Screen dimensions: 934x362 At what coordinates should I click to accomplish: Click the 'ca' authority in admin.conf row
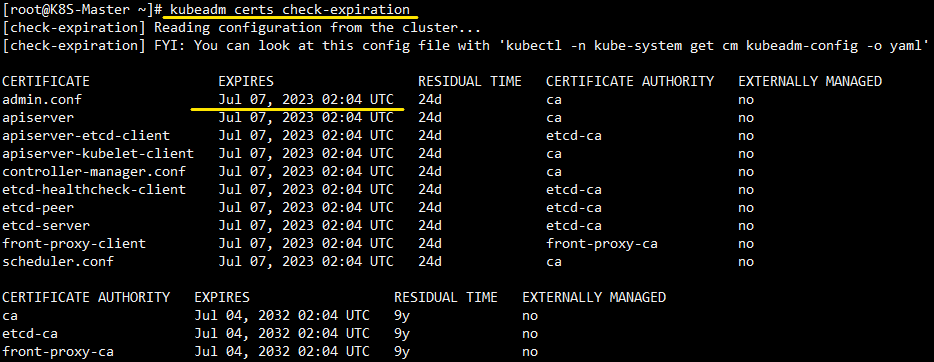[554, 101]
